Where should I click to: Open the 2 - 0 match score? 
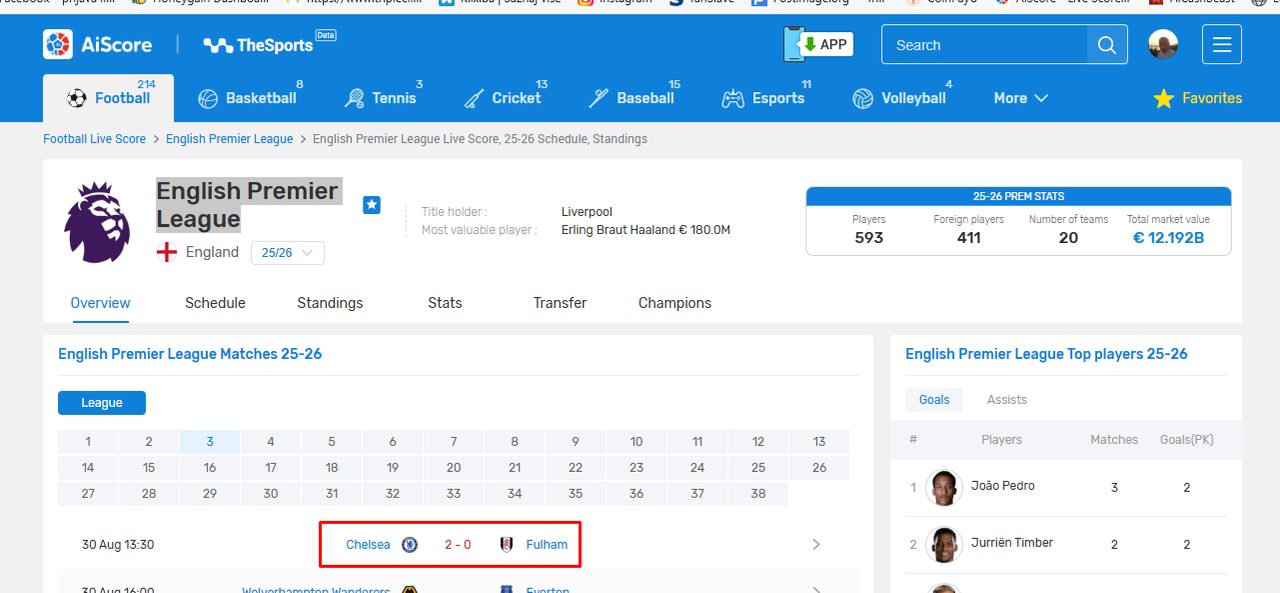[x=458, y=544]
